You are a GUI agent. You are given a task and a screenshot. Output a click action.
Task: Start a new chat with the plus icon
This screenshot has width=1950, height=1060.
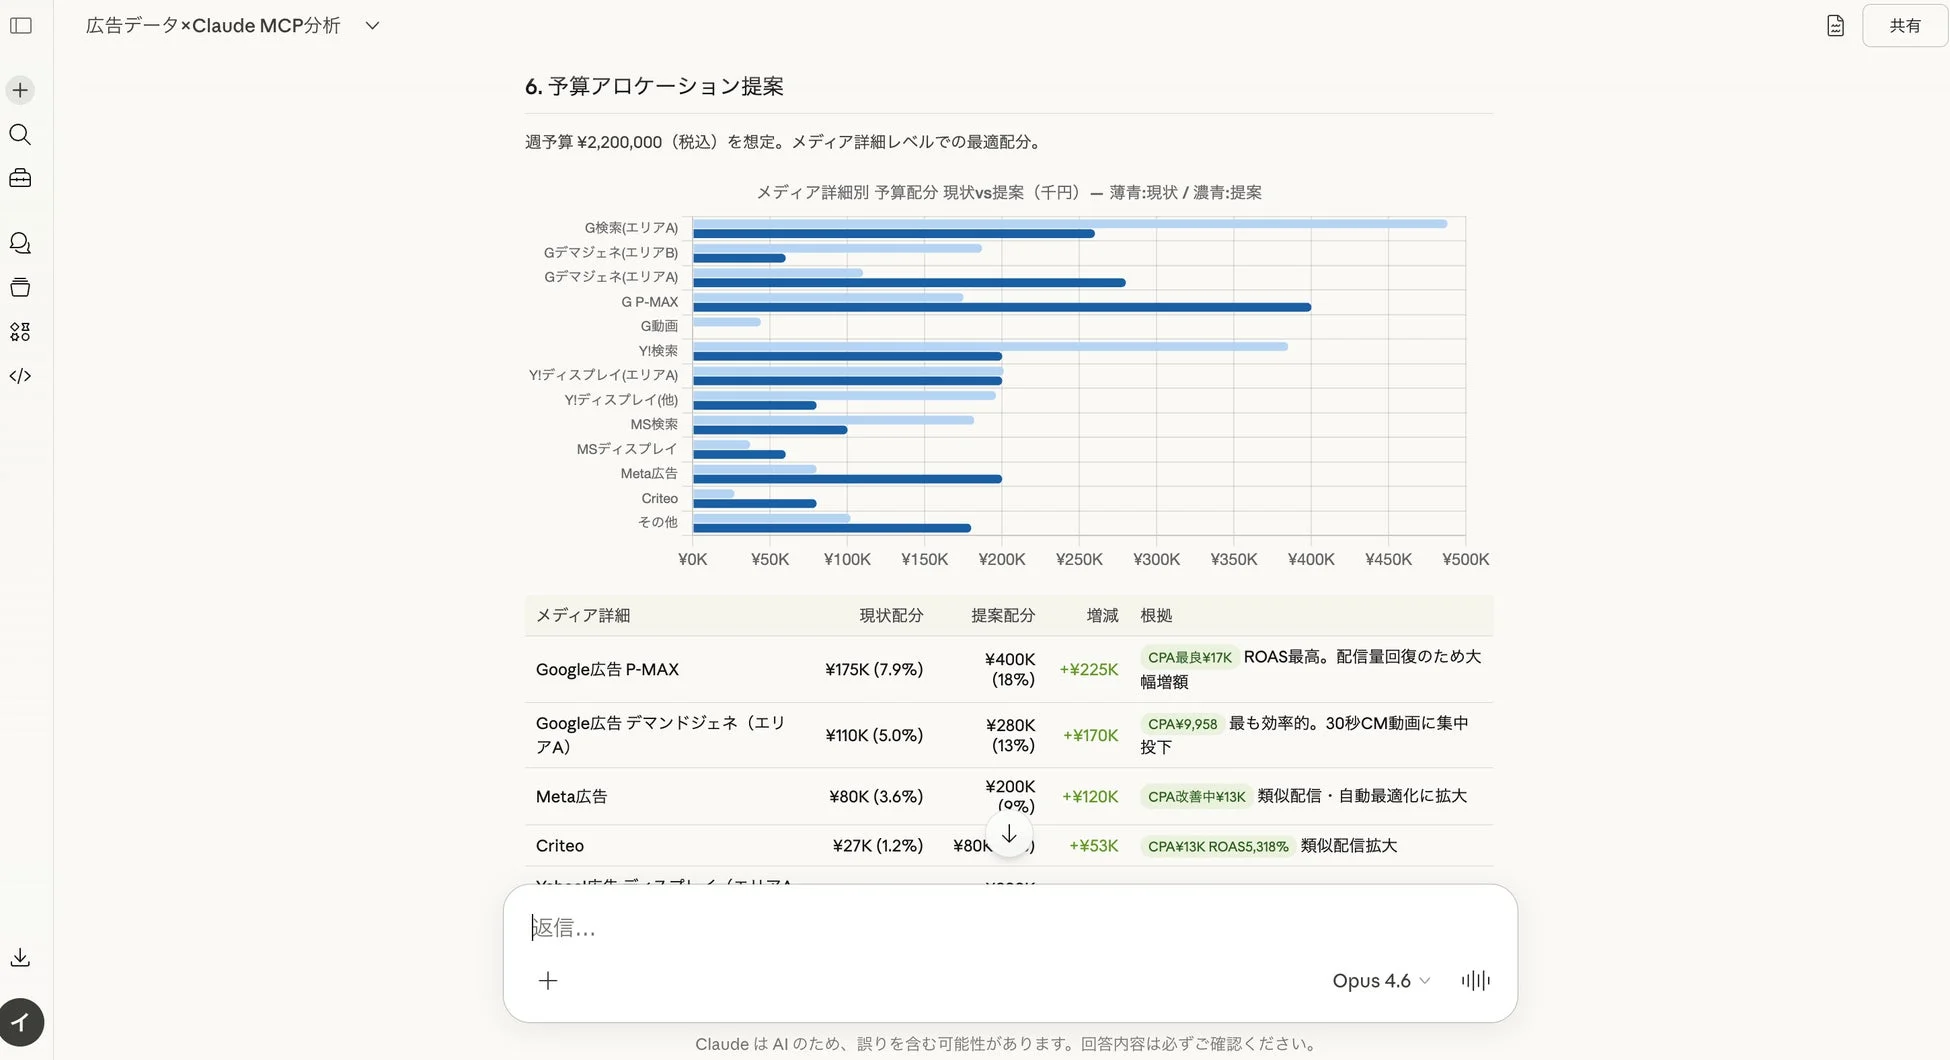click(x=20, y=89)
